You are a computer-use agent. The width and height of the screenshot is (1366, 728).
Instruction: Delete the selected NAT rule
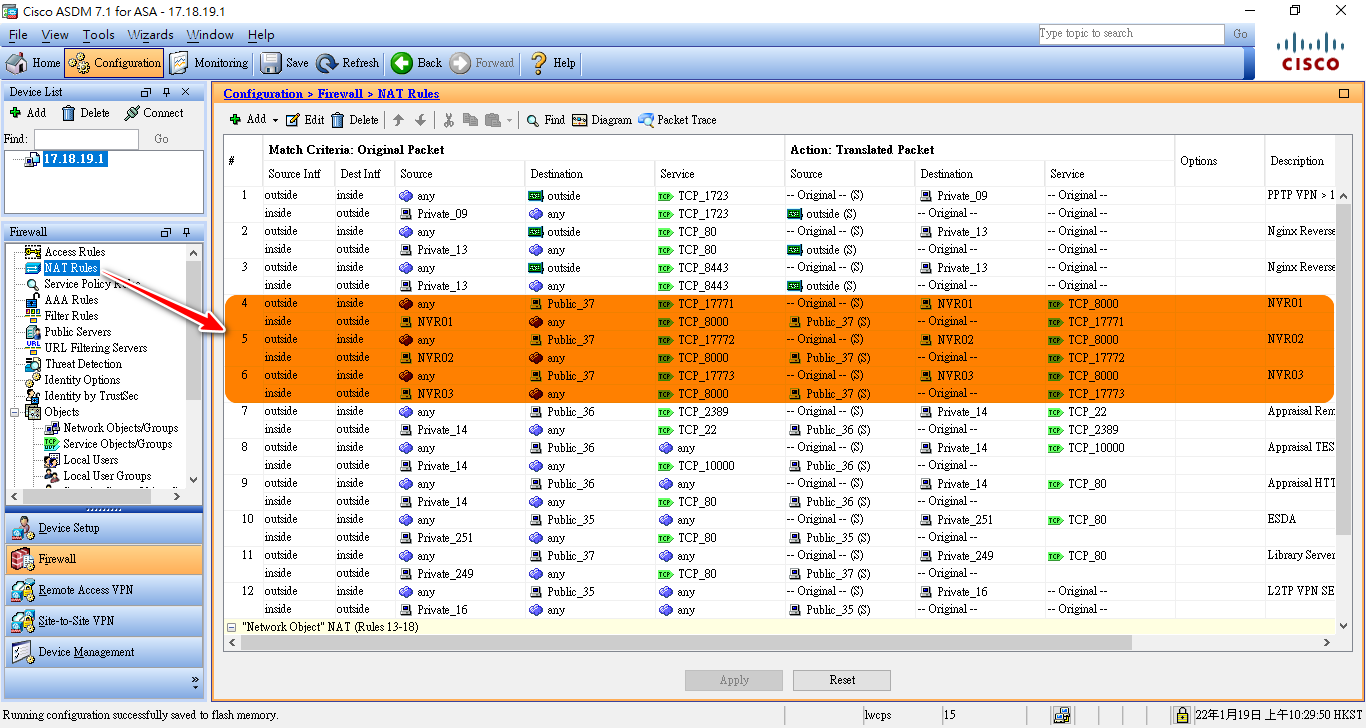pos(354,120)
